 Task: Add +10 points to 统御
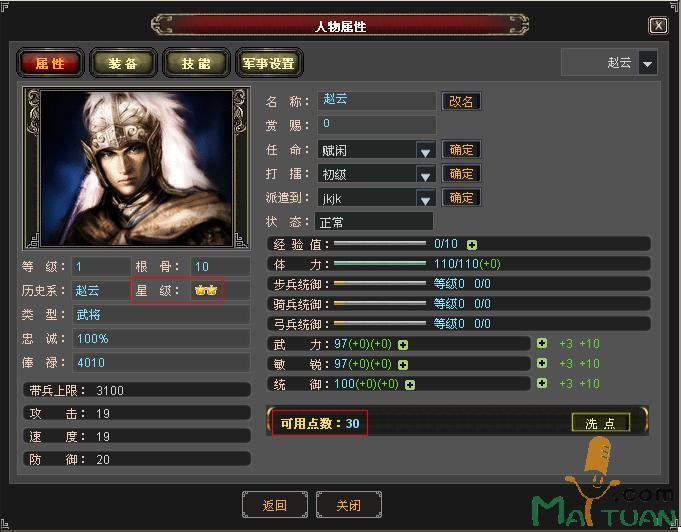pyautogui.click(x=589, y=384)
